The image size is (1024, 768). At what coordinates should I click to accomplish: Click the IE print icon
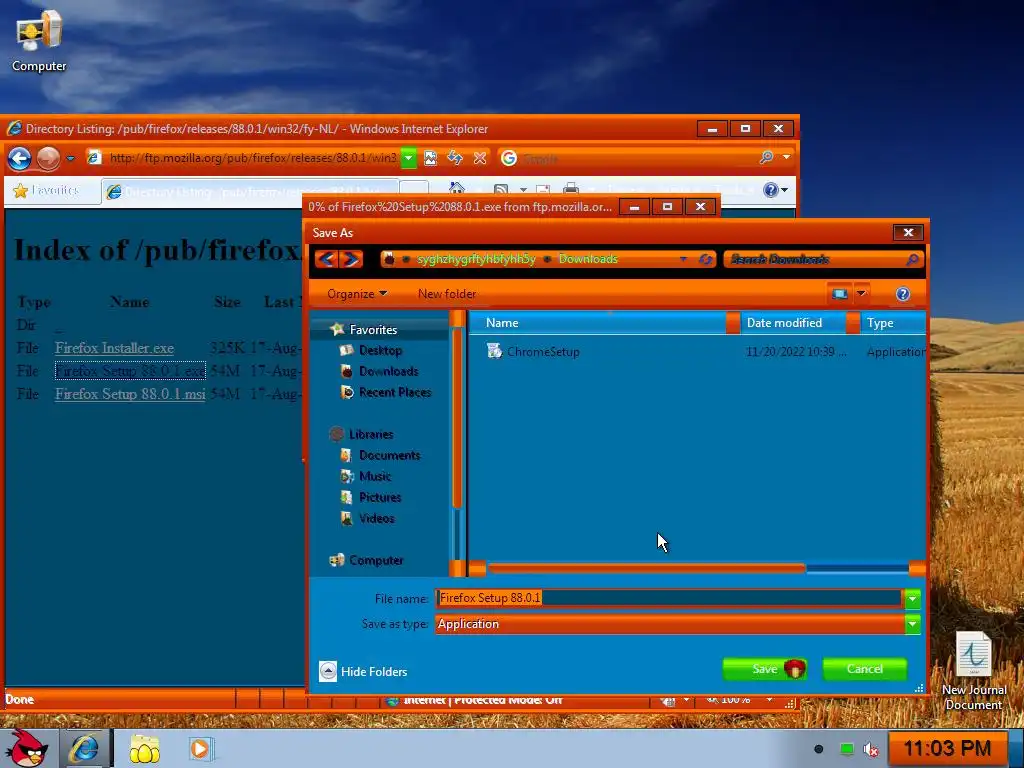tap(571, 189)
